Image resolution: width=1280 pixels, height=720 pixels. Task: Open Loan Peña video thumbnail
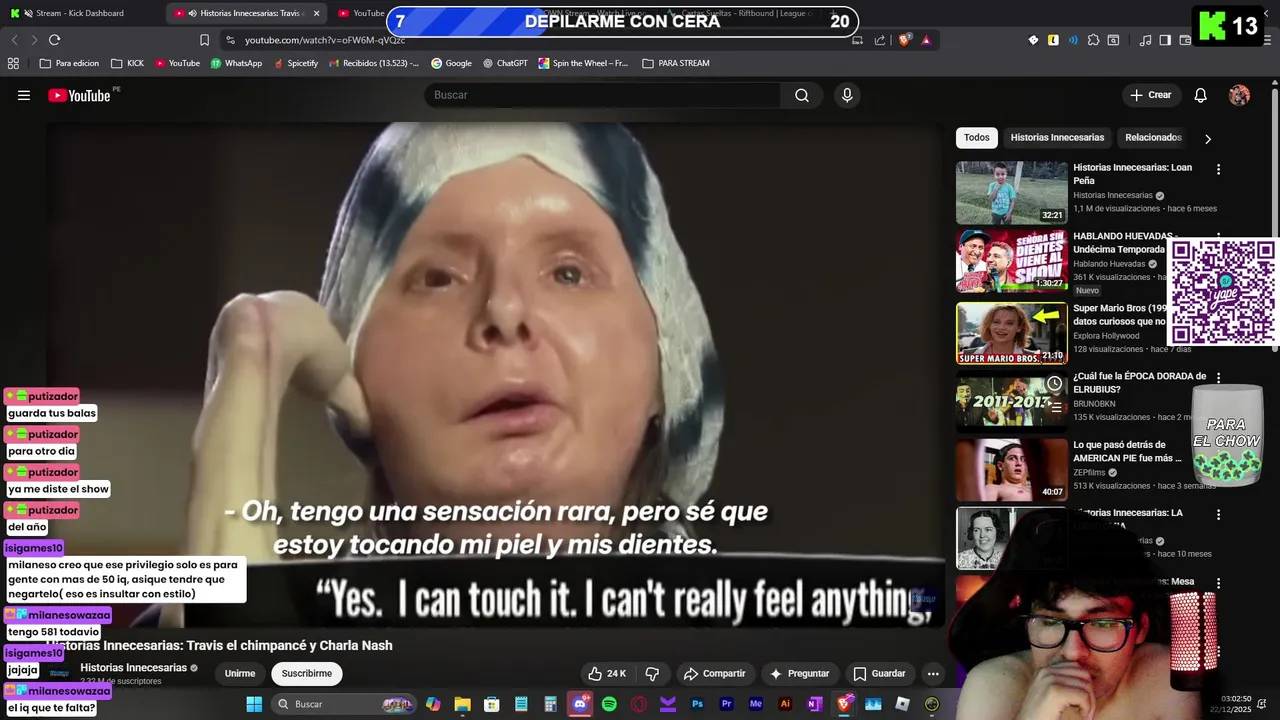tap(1011, 193)
